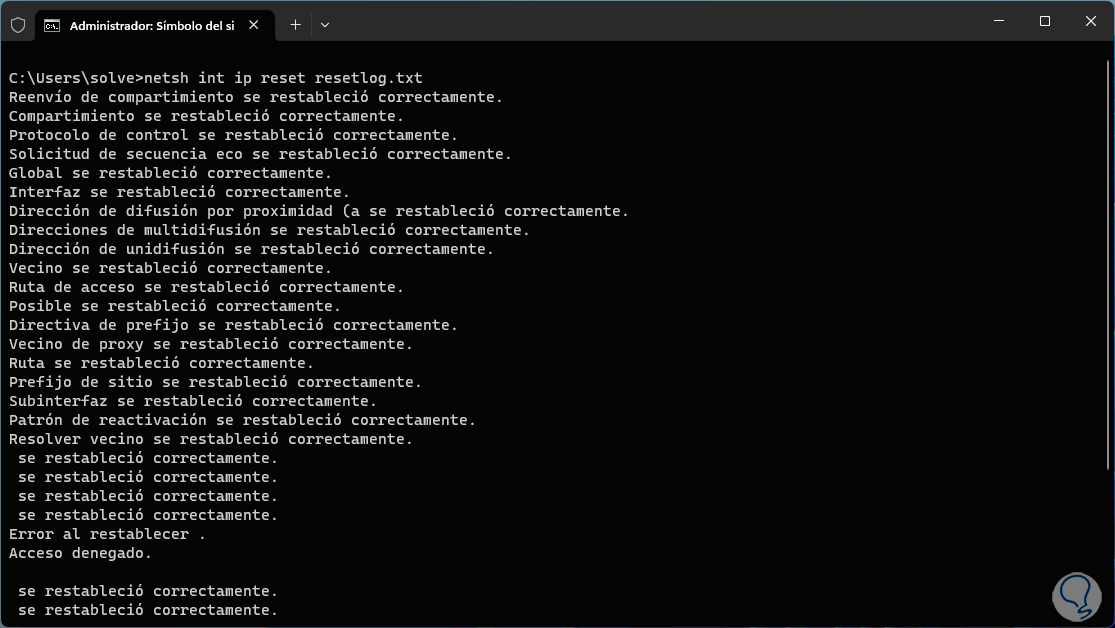Click the 'Interfaz se restableció correctamente' line

click(x=179, y=192)
